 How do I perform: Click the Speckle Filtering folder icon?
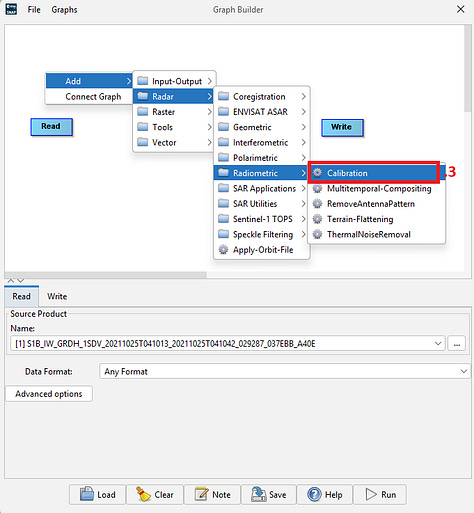click(223, 234)
